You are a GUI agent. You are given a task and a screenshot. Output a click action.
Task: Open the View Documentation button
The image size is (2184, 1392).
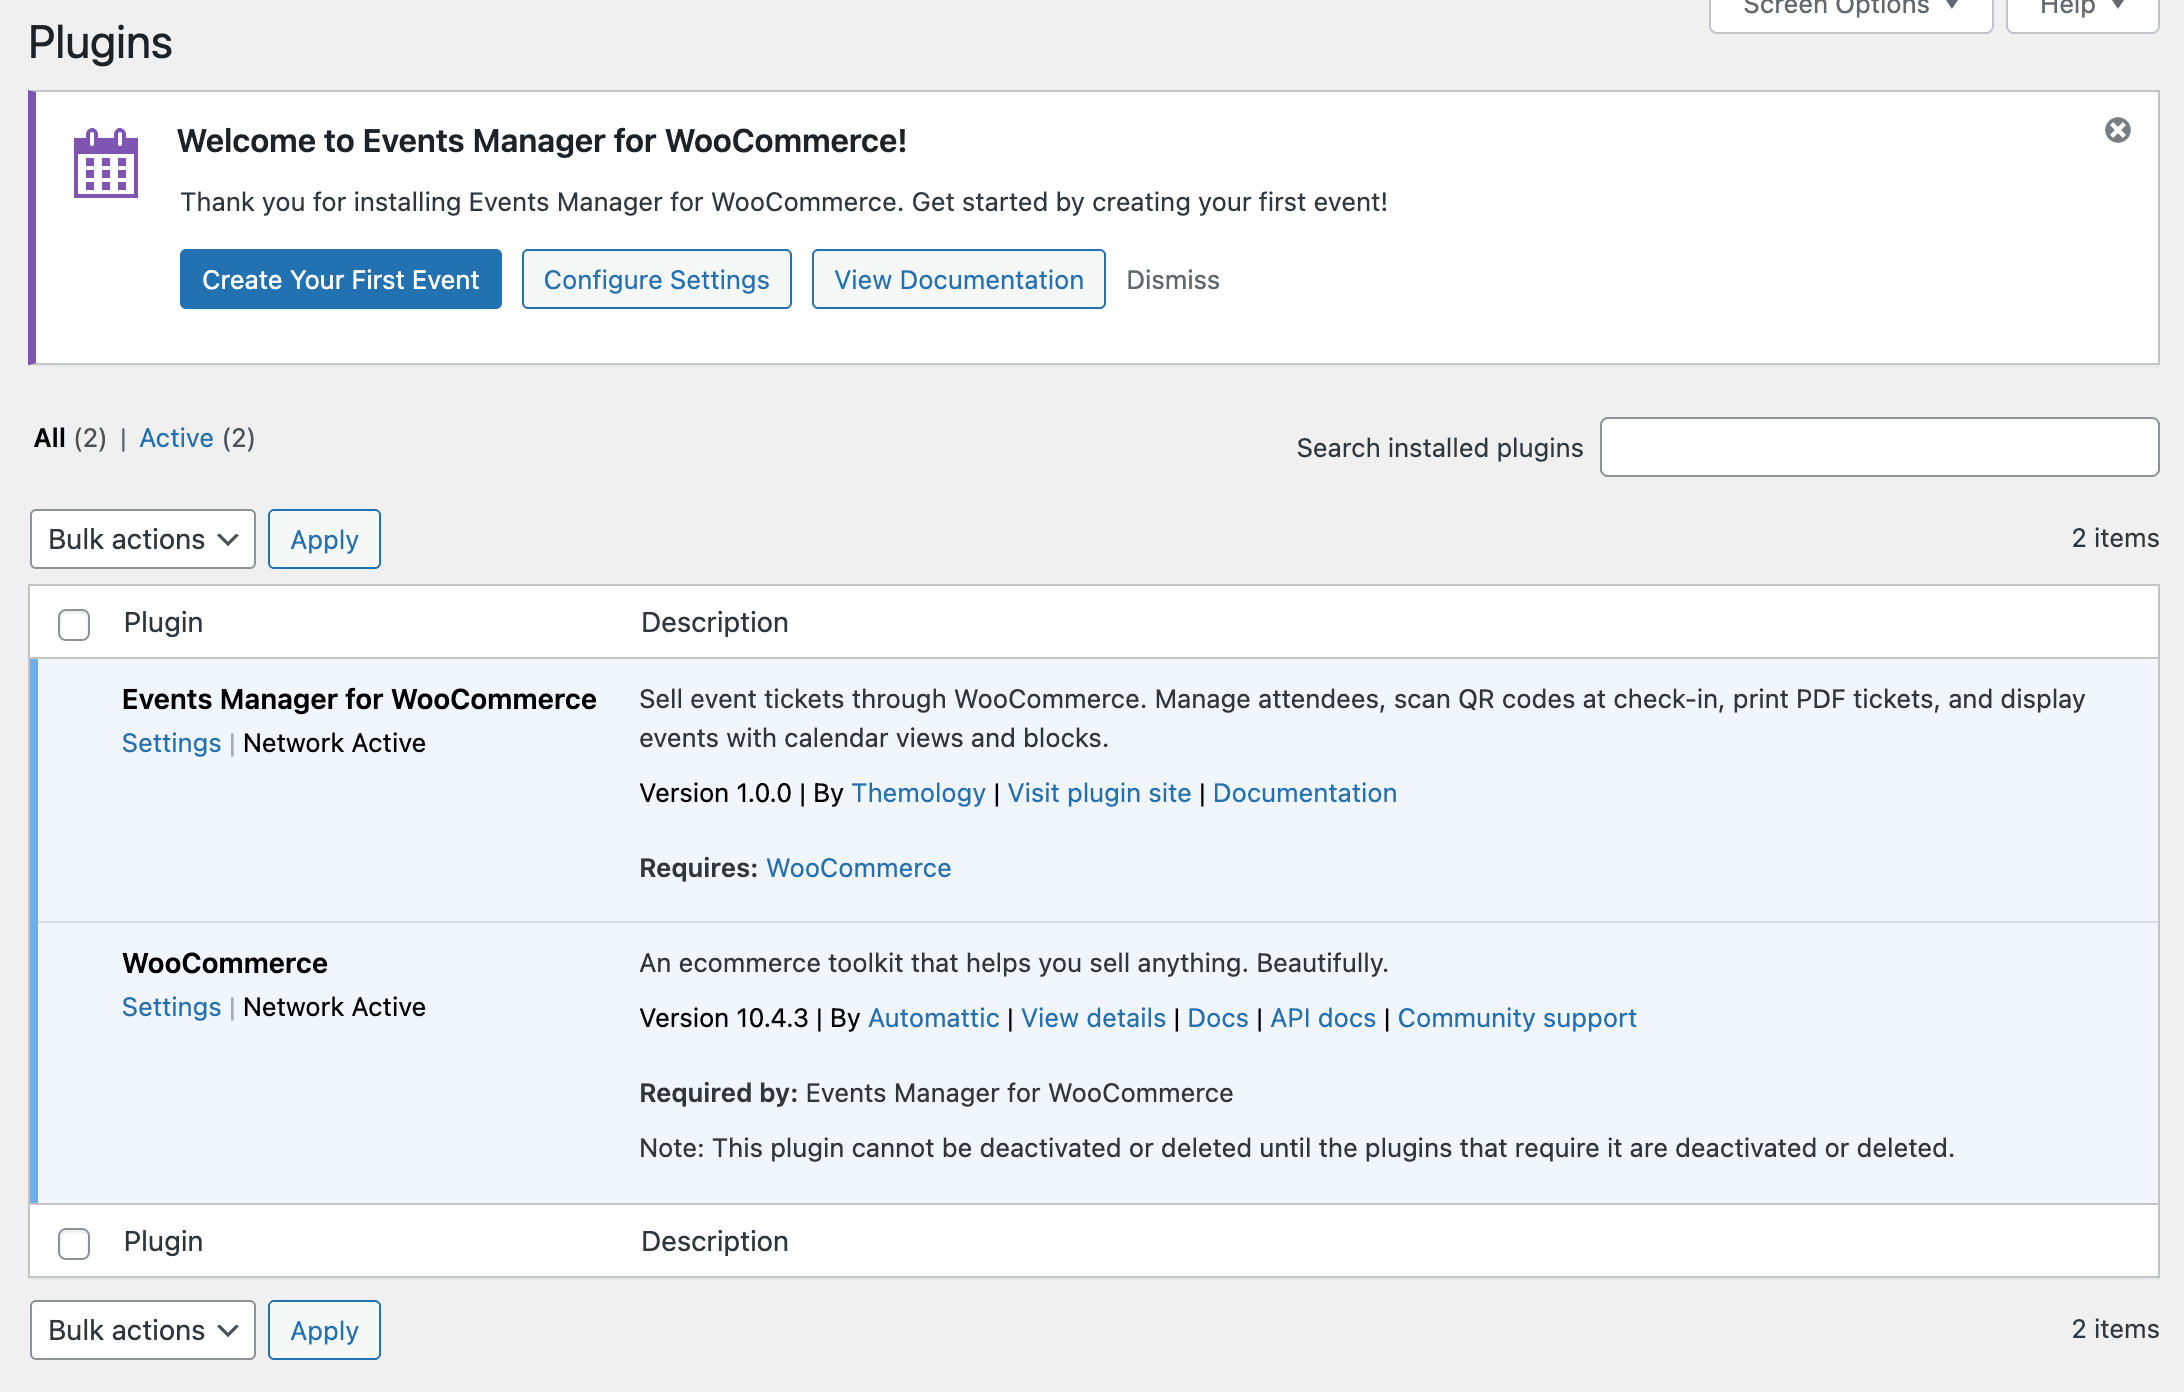tap(958, 280)
